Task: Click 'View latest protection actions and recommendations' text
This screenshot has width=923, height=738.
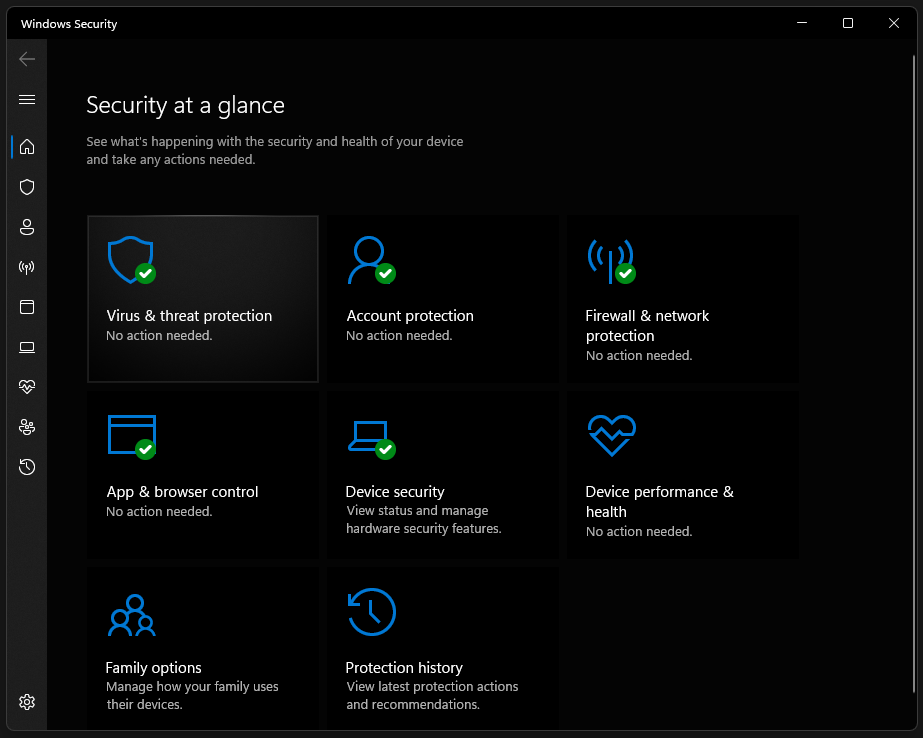Action: (432, 696)
